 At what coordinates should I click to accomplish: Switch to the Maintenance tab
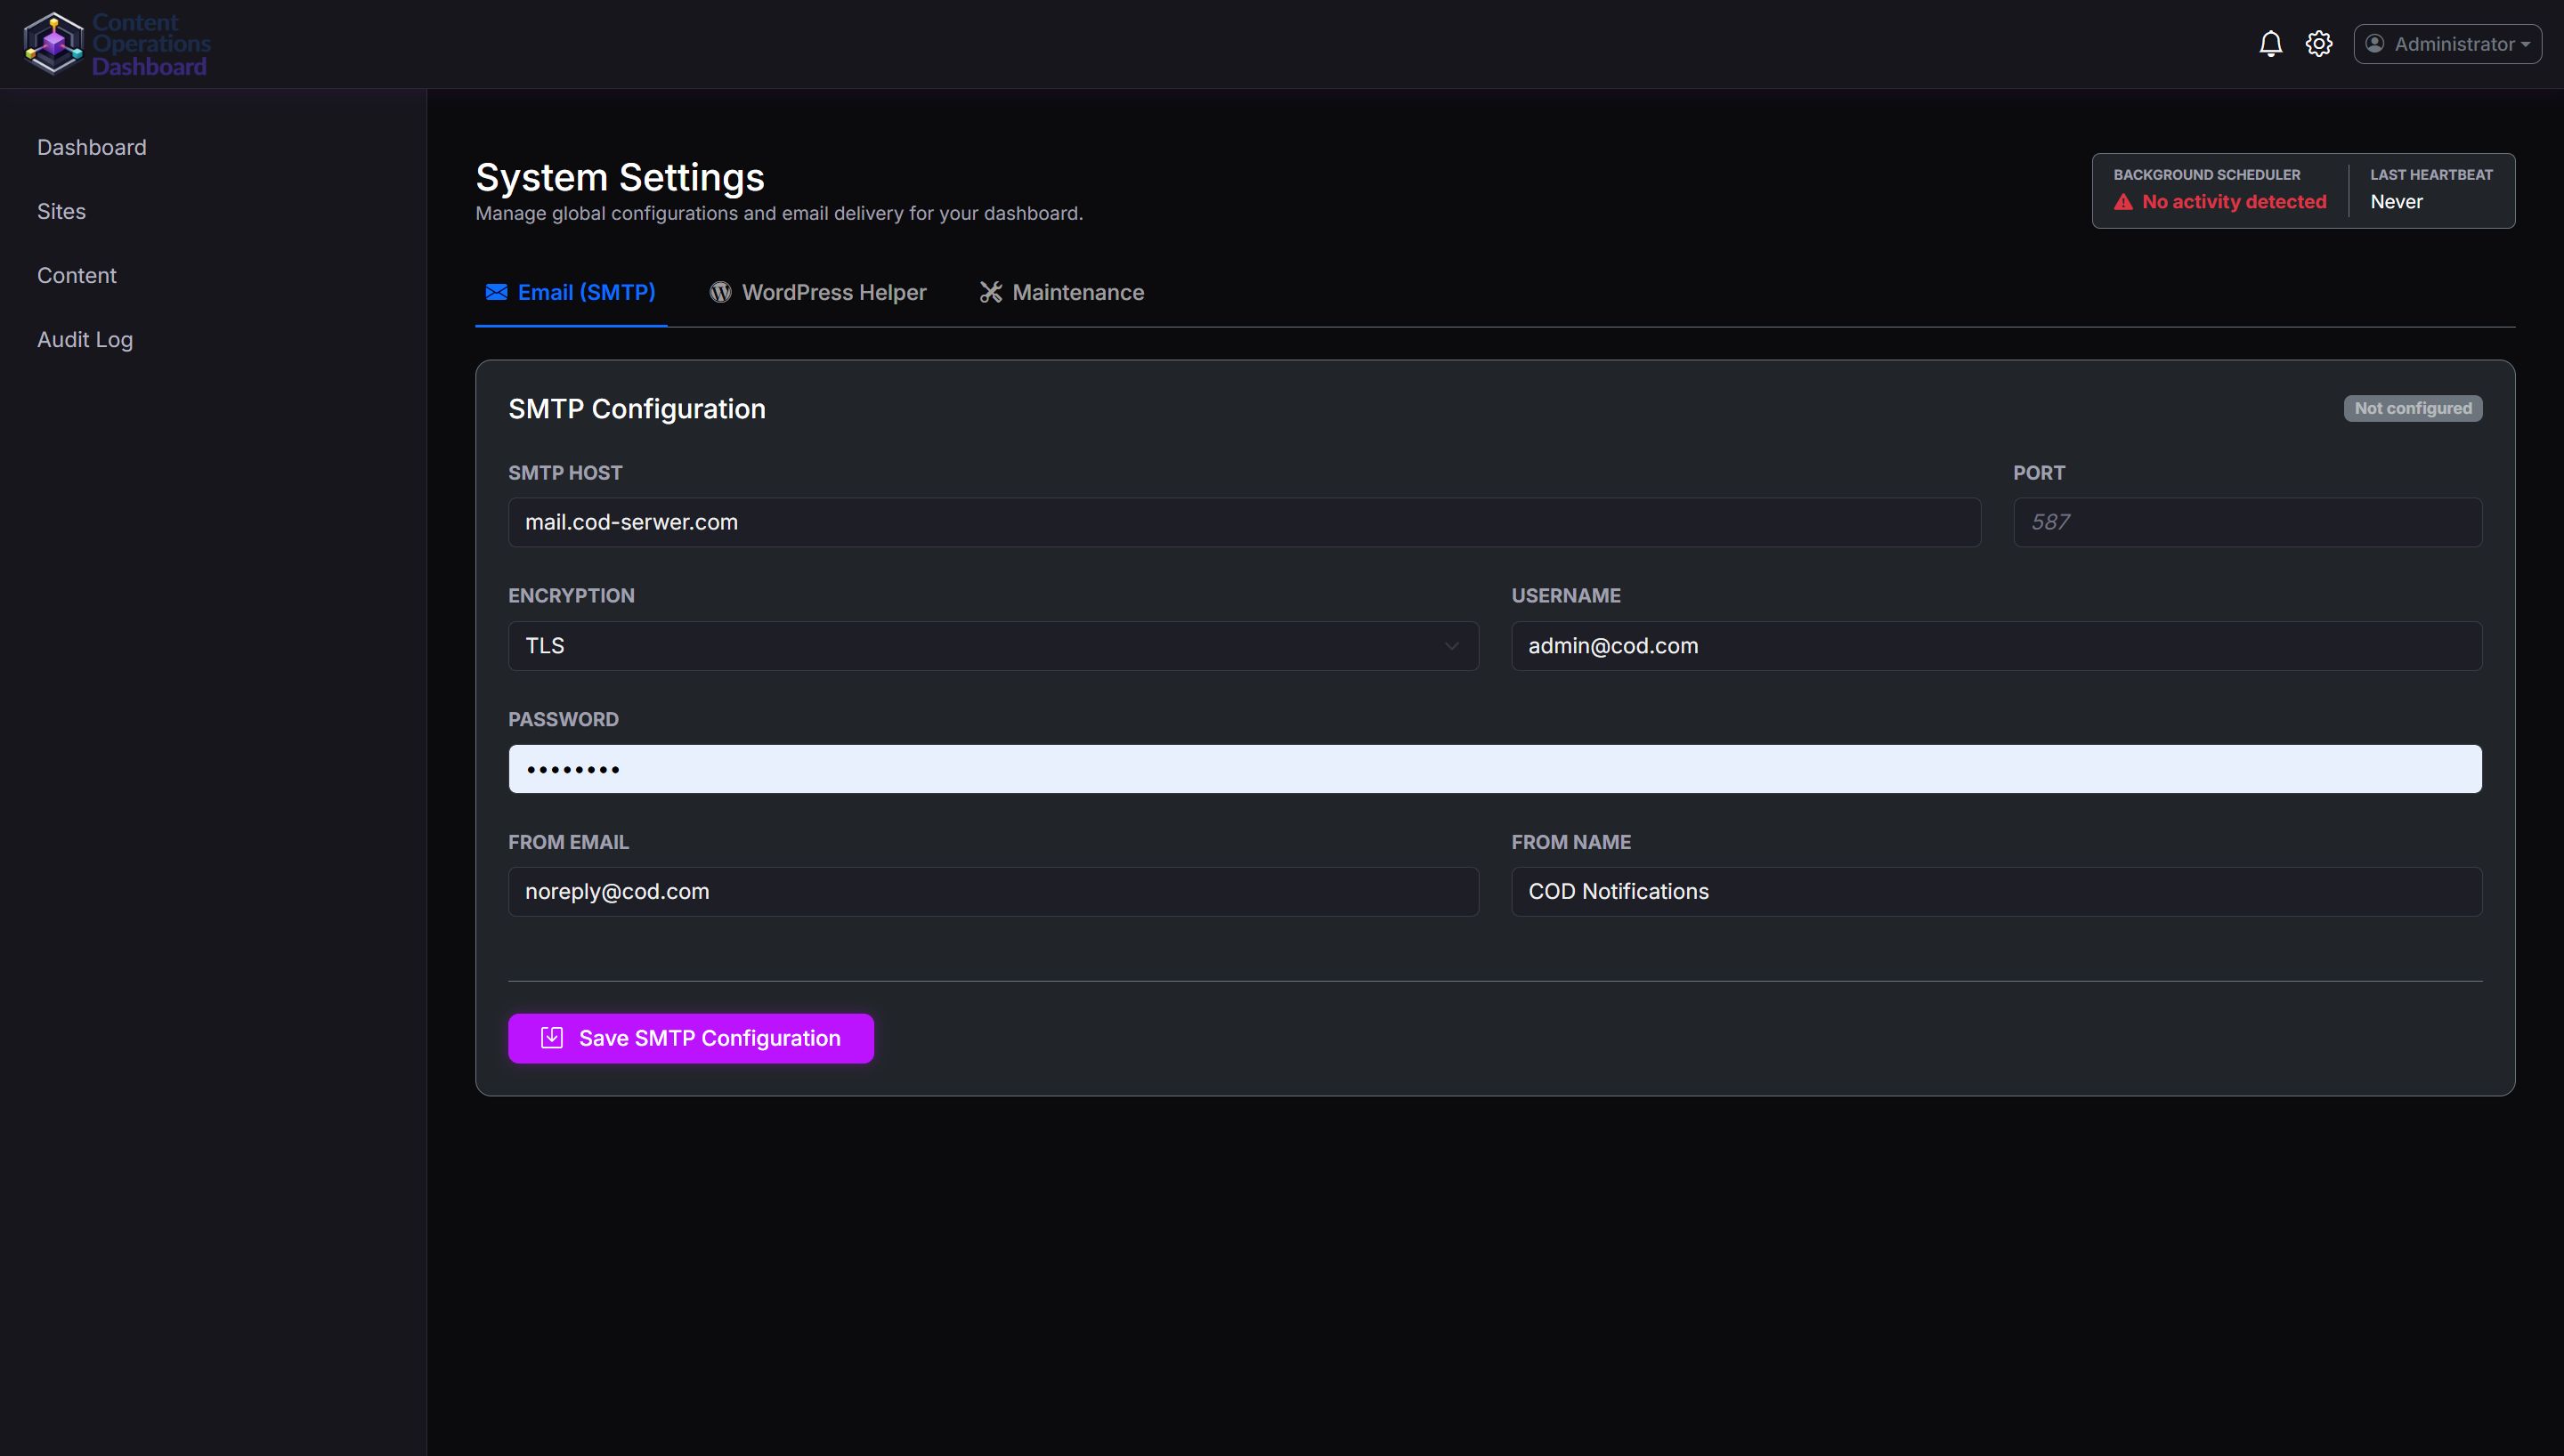click(1076, 292)
